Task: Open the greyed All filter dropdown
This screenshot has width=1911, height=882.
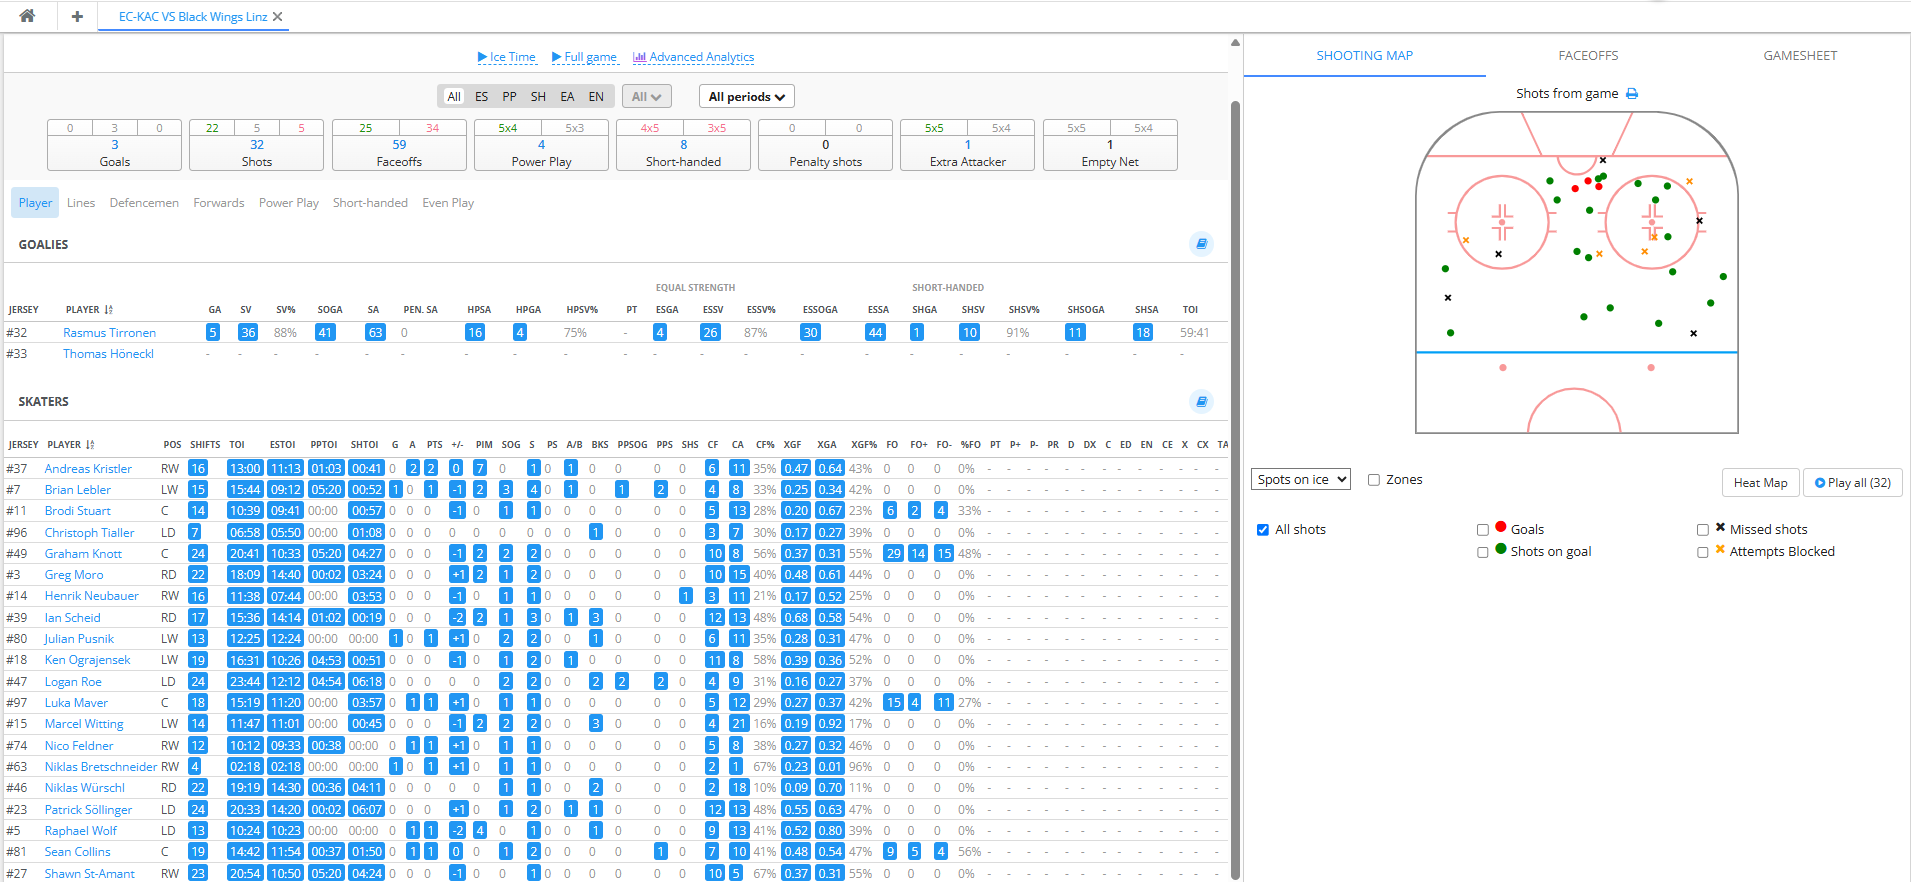Action: click(x=646, y=97)
